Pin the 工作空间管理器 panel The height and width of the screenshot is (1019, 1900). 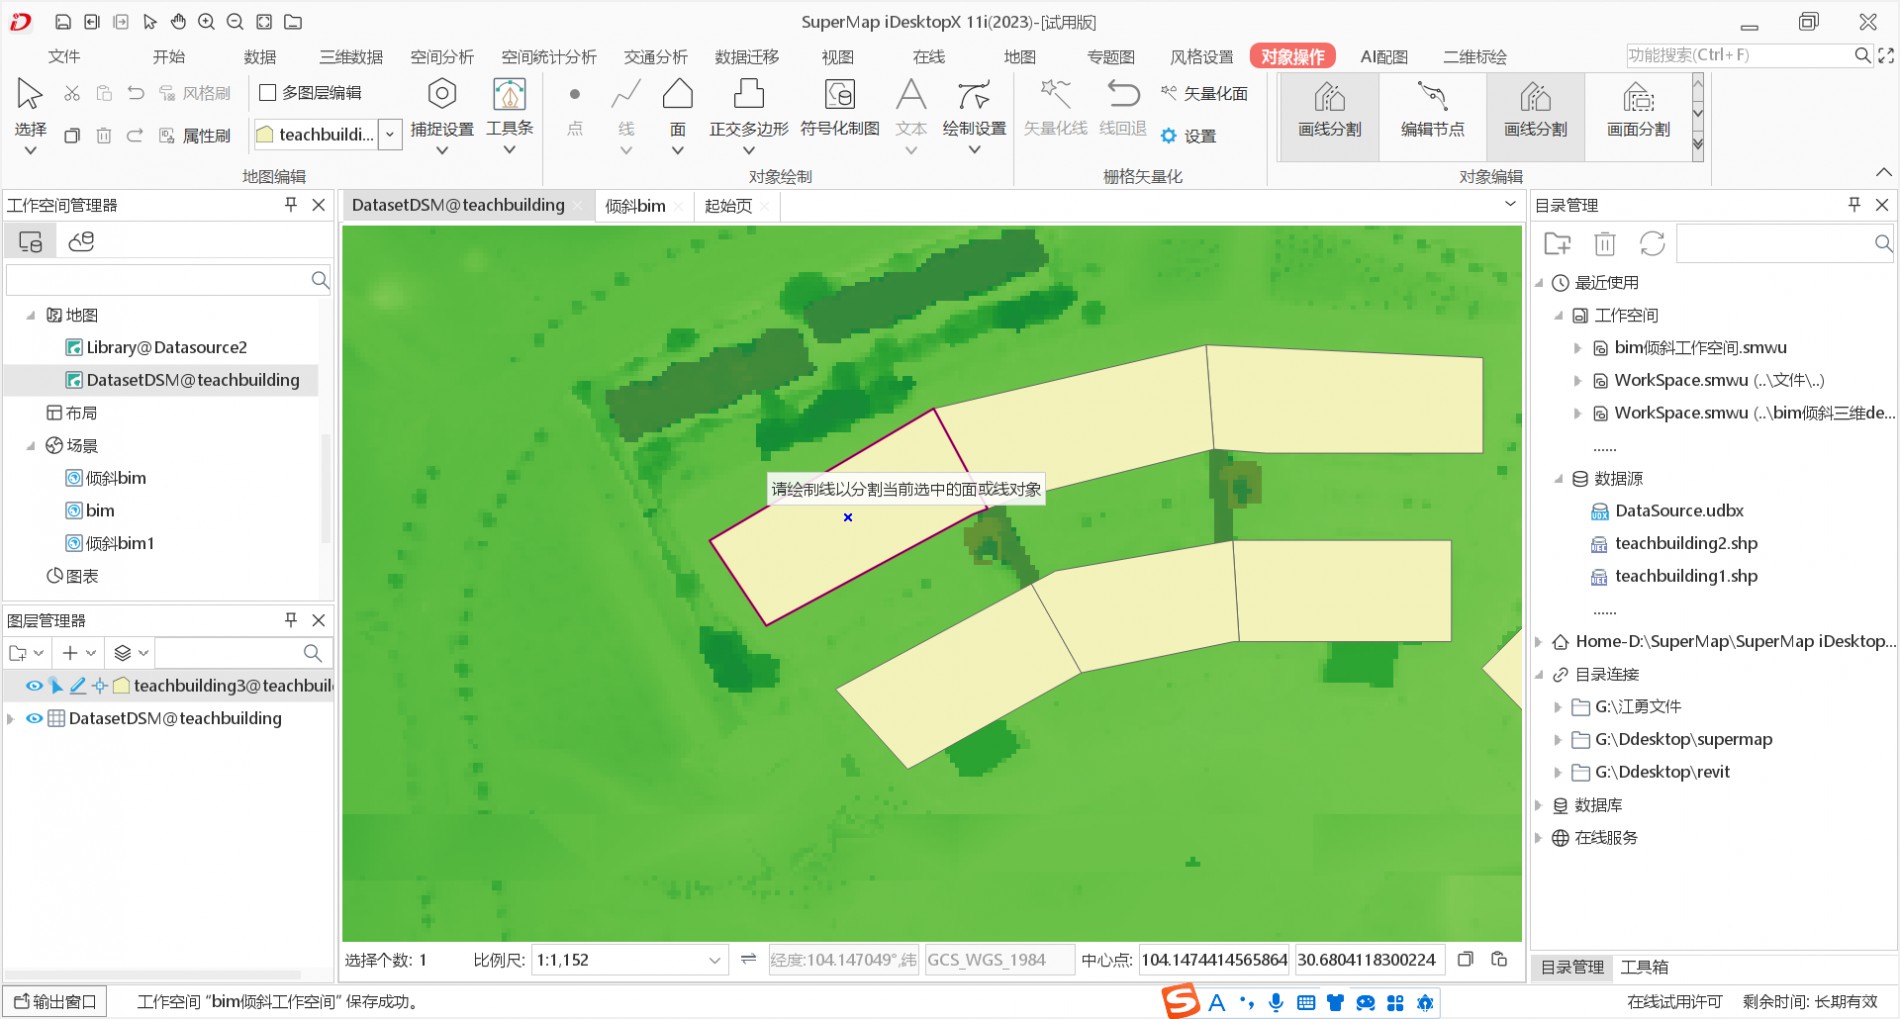point(291,204)
